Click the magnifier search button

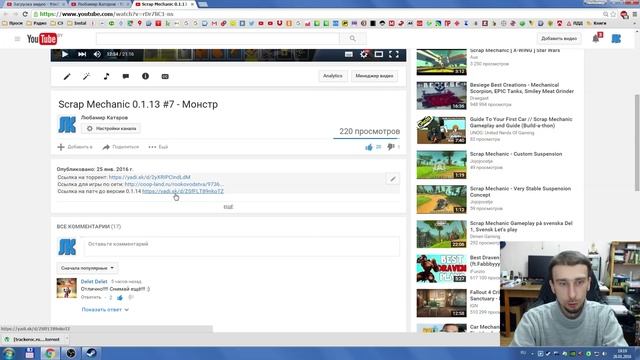pos(353,38)
